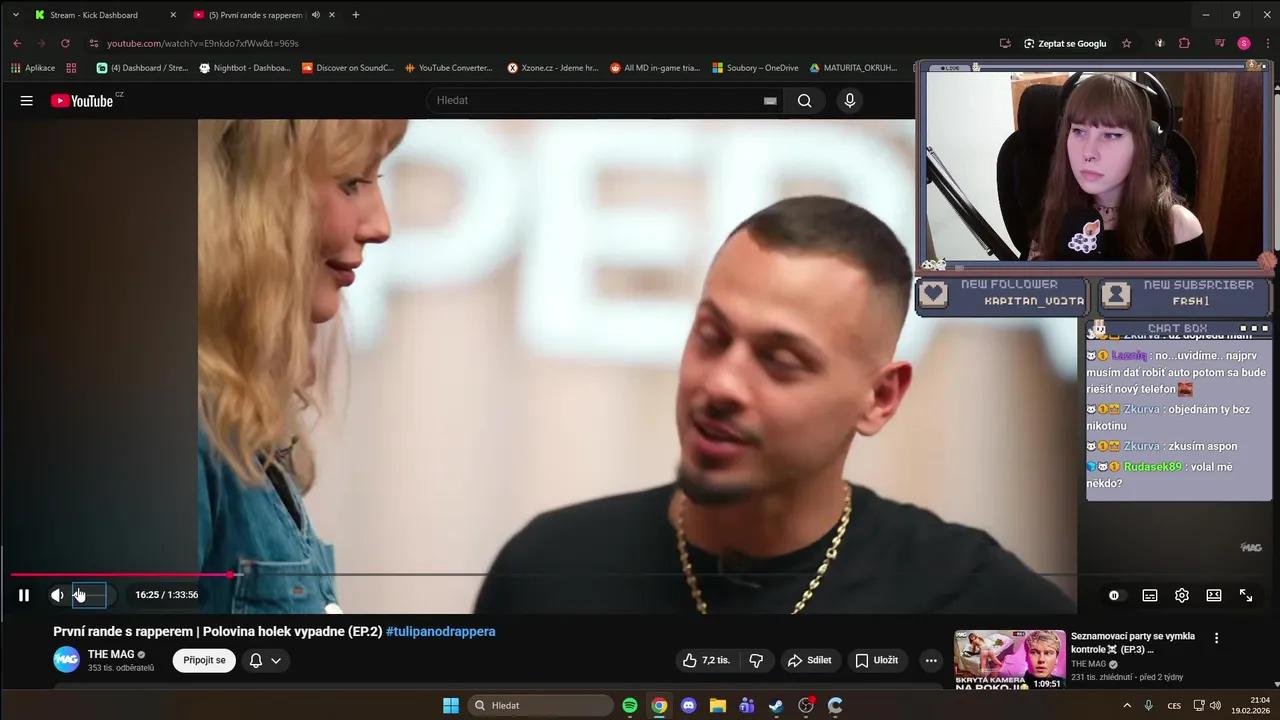Show hidden system tray icons chevron
Image resolution: width=1280 pixels, height=720 pixels.
pos(1127,705)
